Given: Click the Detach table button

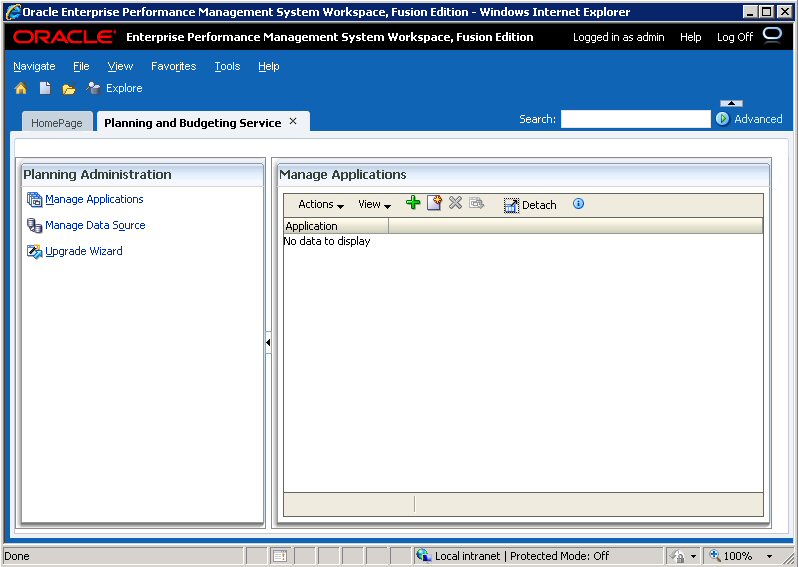Looking at the screenshot, I should [530, 205].
